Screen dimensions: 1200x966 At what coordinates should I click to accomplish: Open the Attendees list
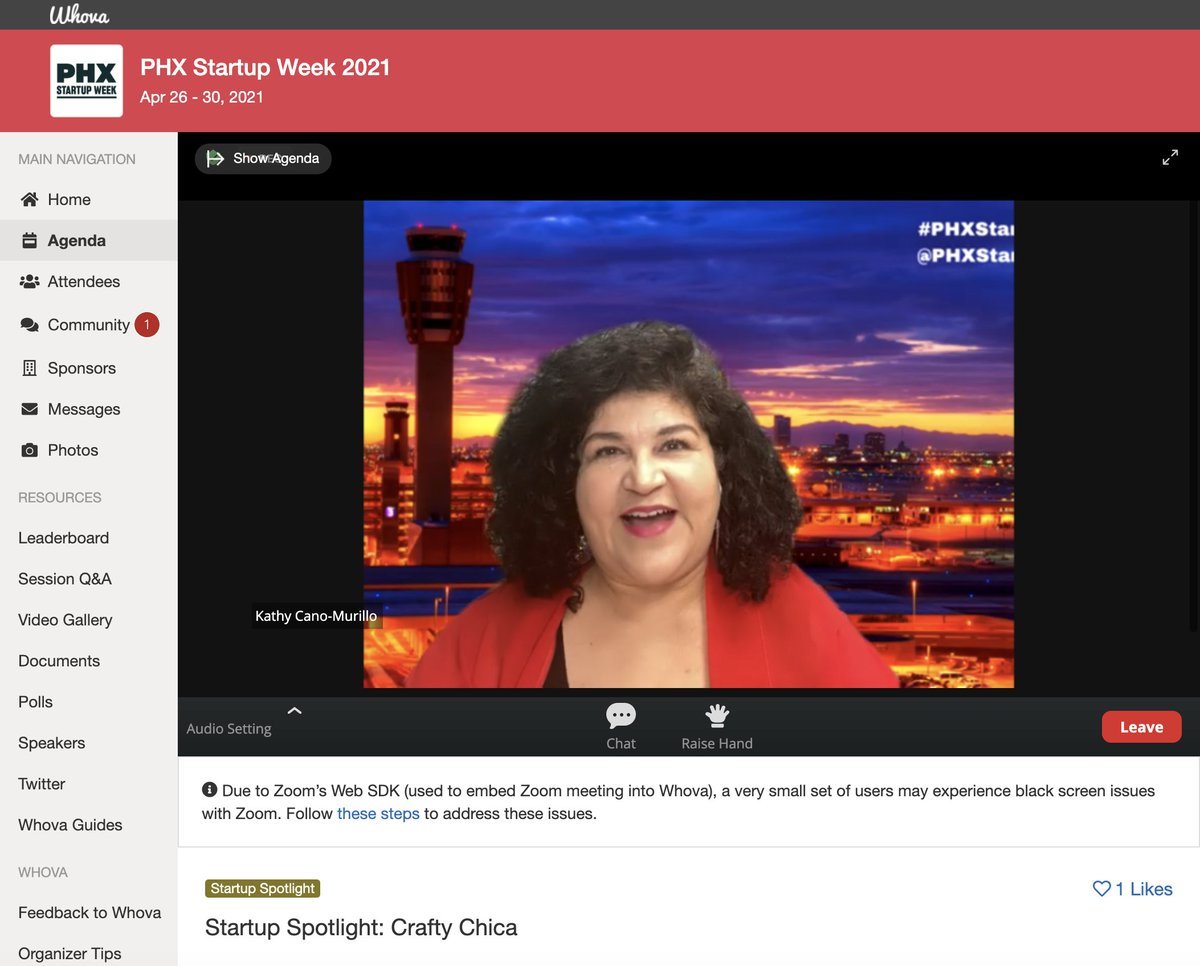pyautogui.click(x=84, y=282)
